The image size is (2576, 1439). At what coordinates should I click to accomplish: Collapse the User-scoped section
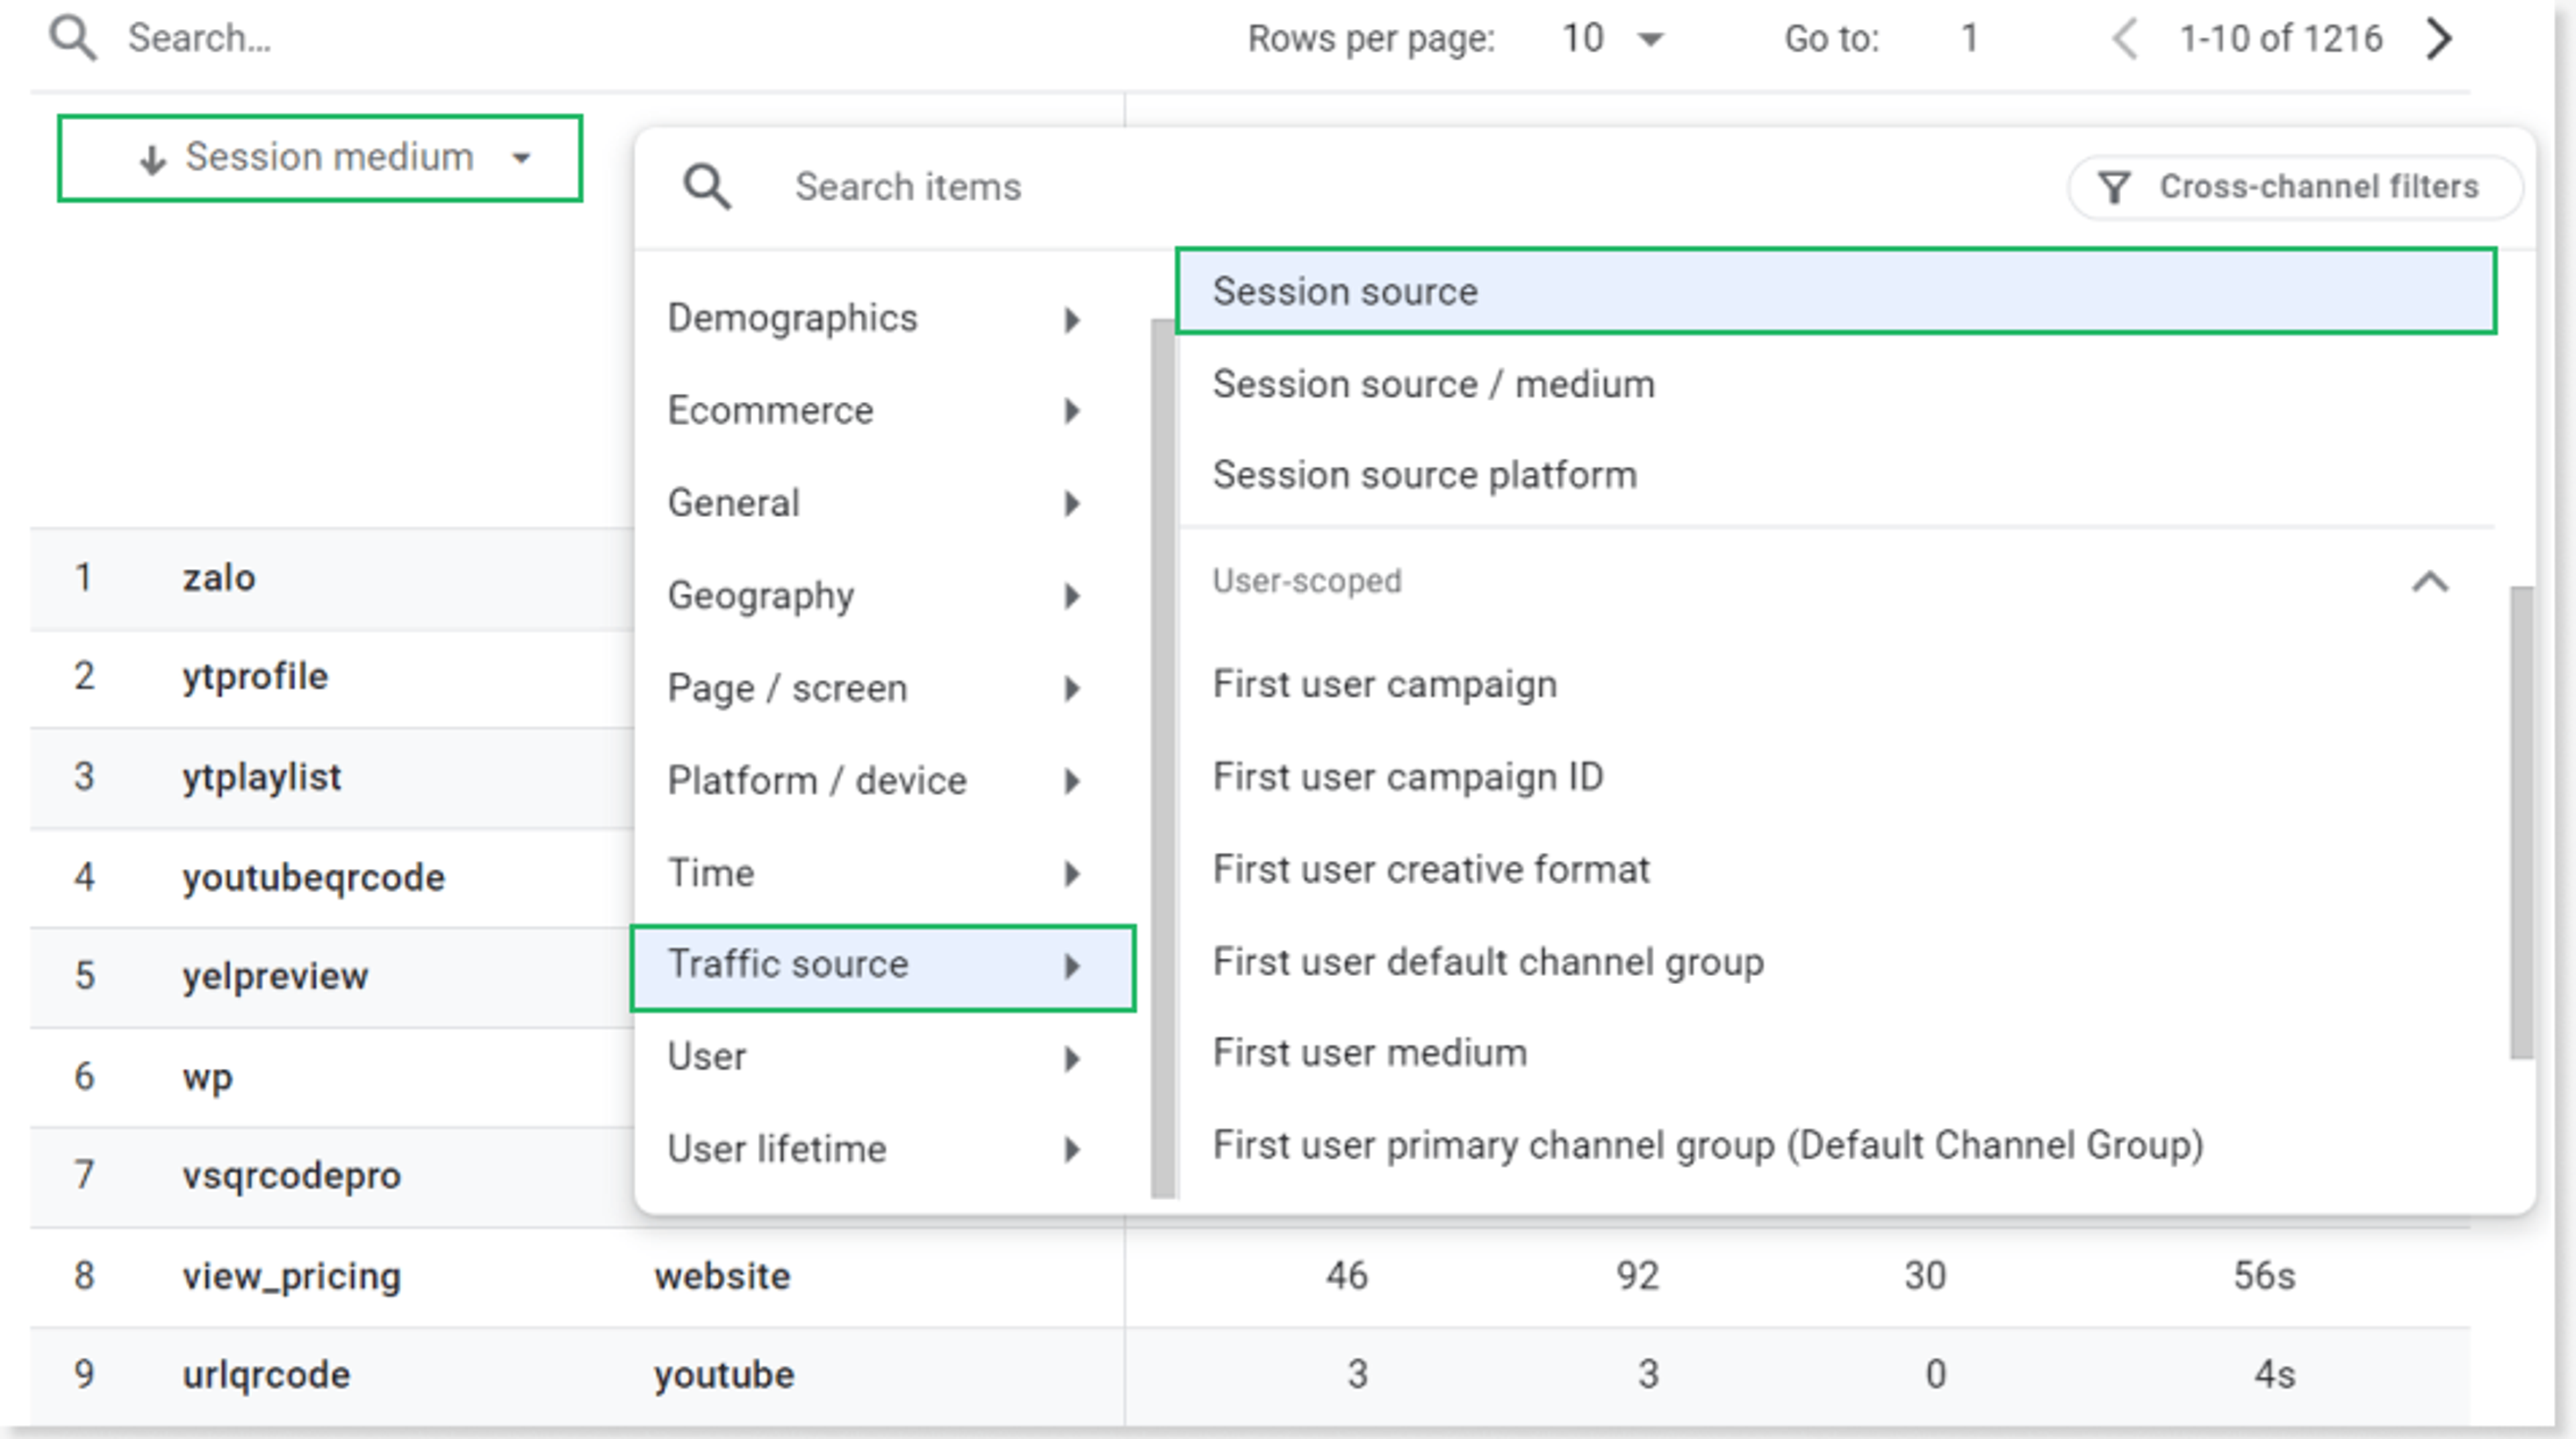(2430, 582)
